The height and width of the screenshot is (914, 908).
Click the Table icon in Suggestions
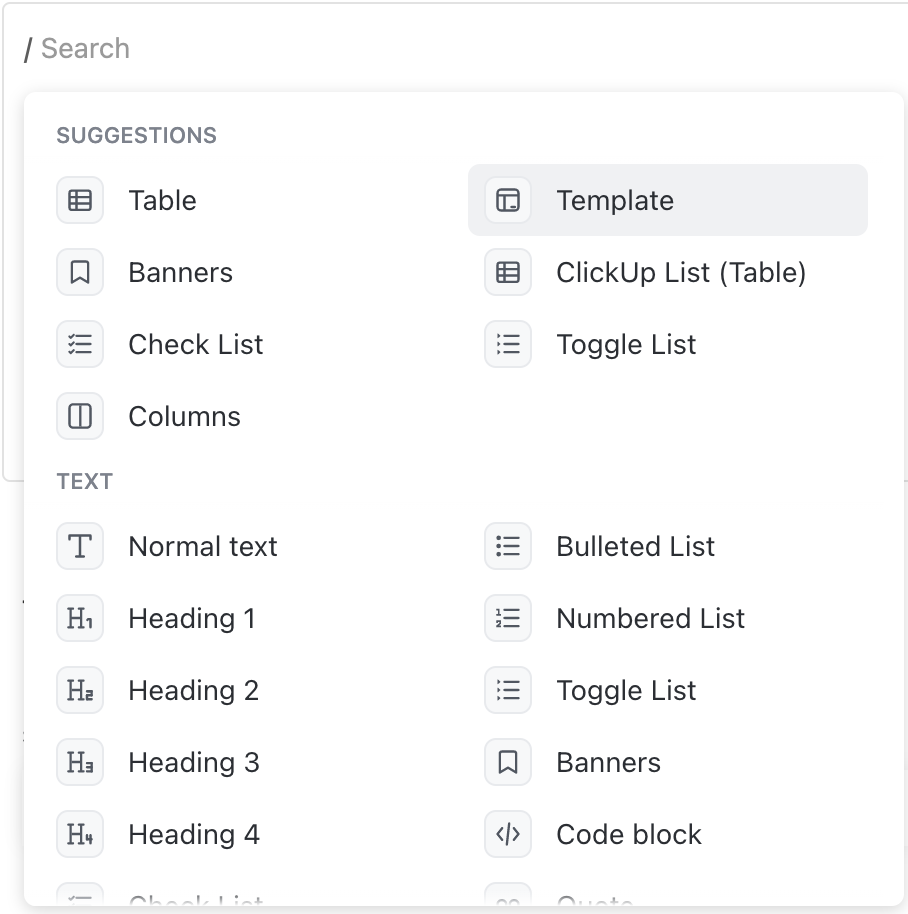click(80, 200)
